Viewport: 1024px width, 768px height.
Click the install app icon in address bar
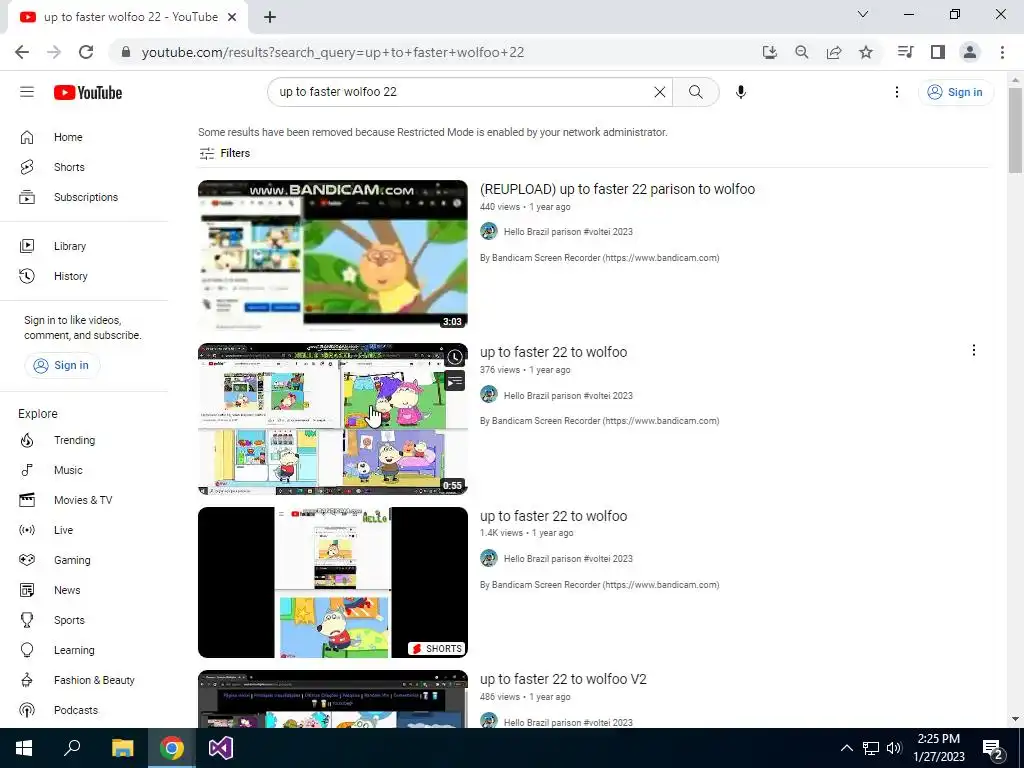point(770,52)
